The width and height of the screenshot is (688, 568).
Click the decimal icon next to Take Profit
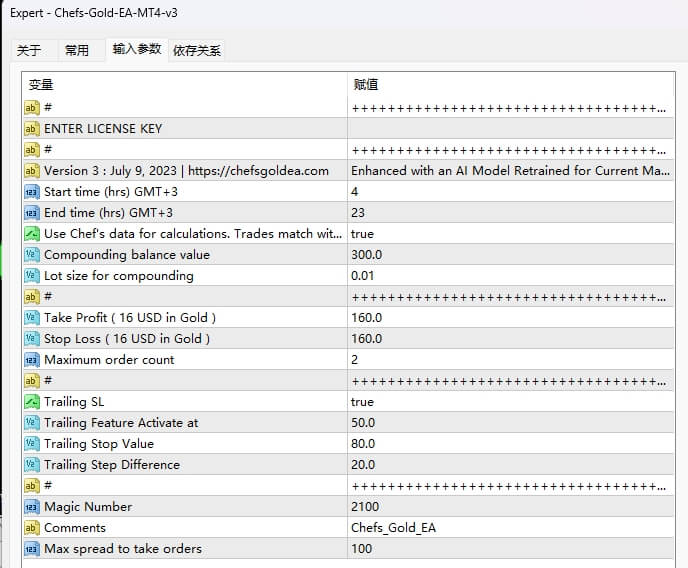tap(31, 317)
